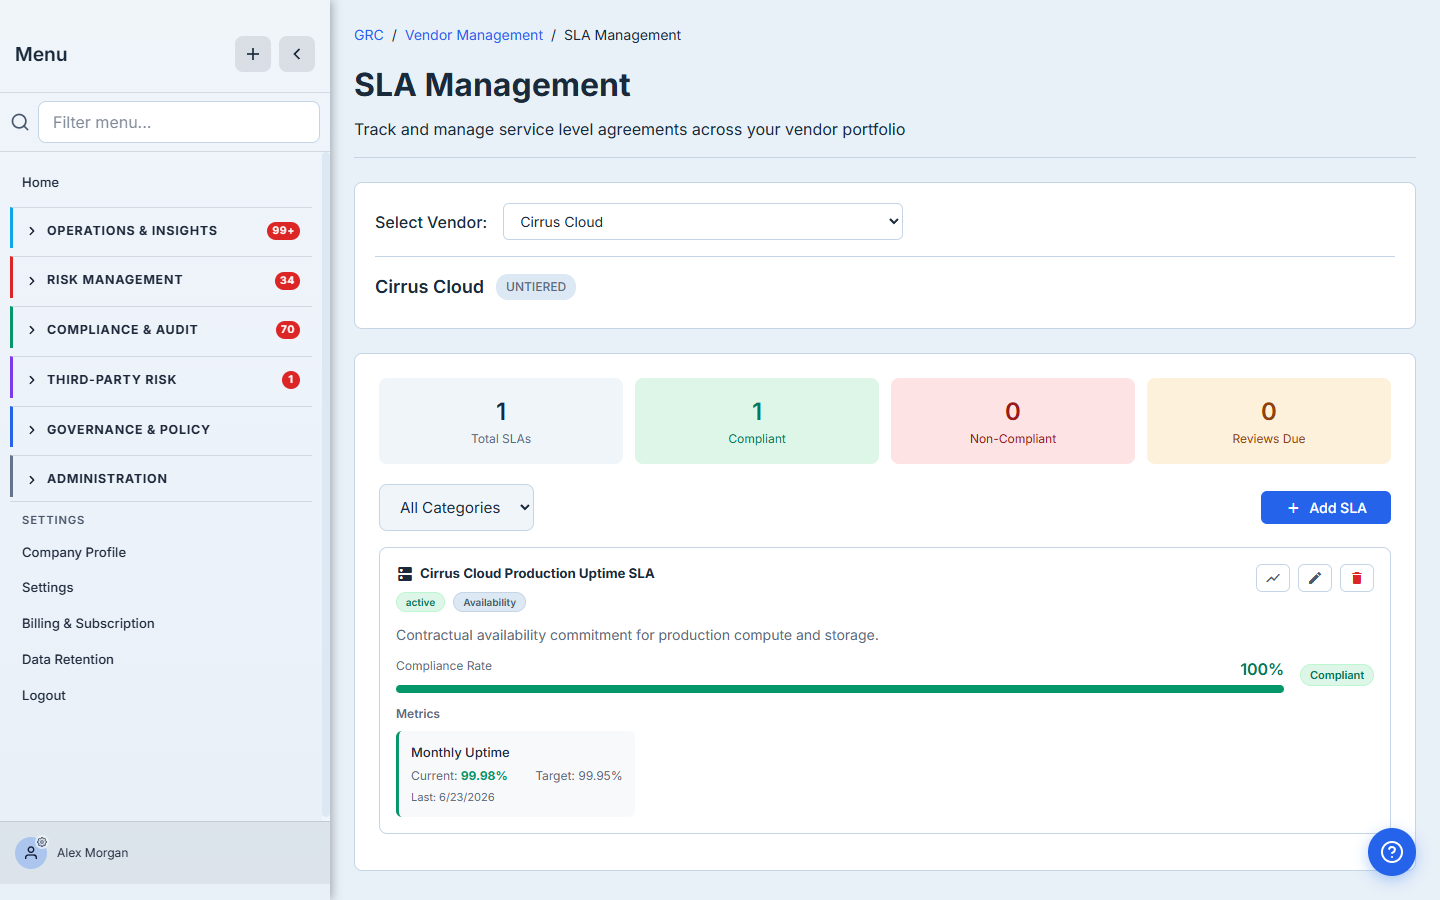1440x900 pixels.
Task: Click the Target: 99.95% text
Action: 579,776
